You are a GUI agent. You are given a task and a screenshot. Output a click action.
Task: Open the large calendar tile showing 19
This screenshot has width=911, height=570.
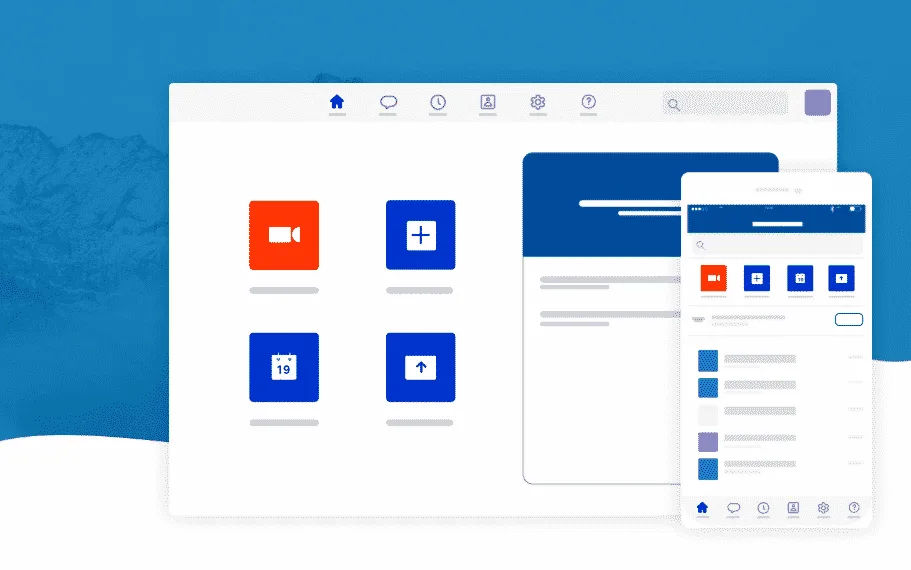click(284, 367)
